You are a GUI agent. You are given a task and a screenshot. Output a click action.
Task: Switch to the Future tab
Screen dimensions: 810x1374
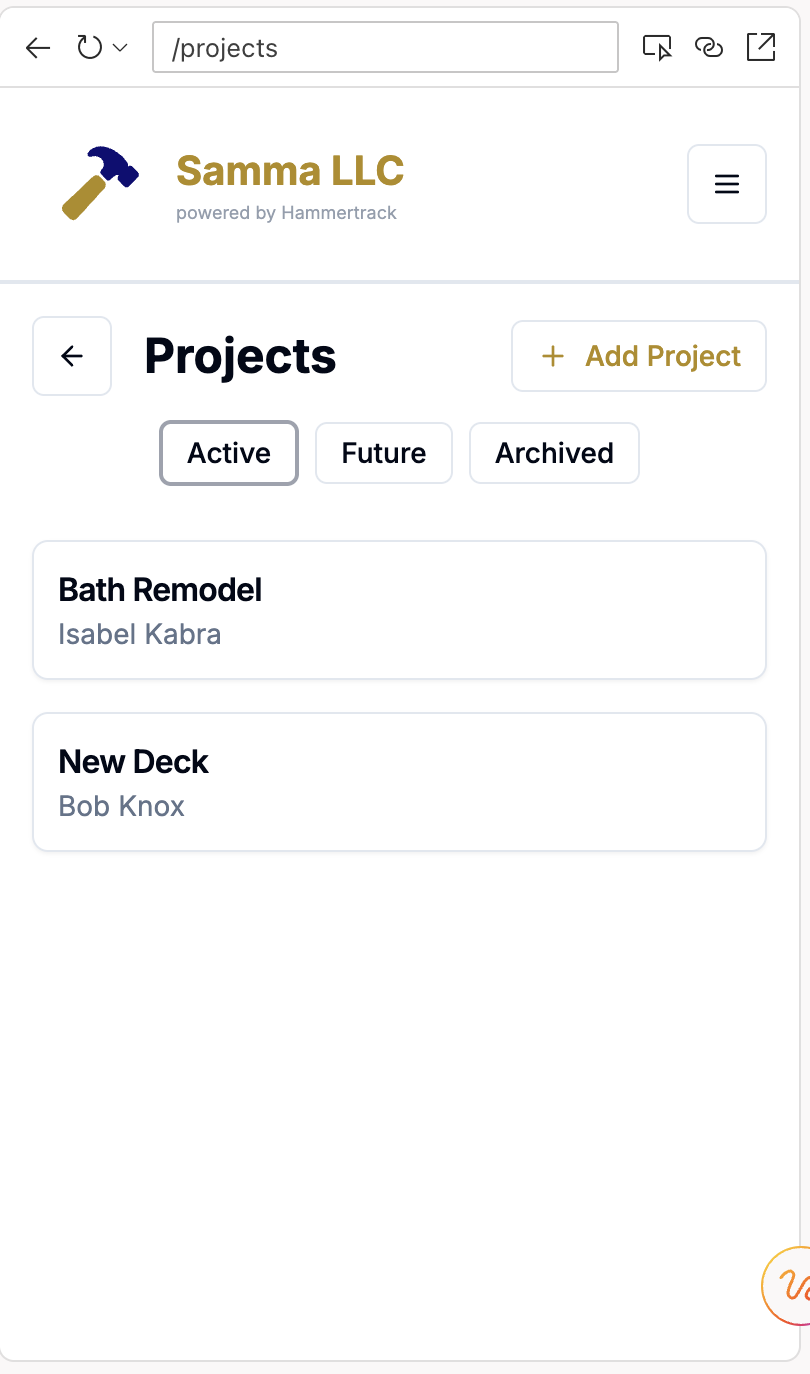pyautogui.click(x=384, y=453)
